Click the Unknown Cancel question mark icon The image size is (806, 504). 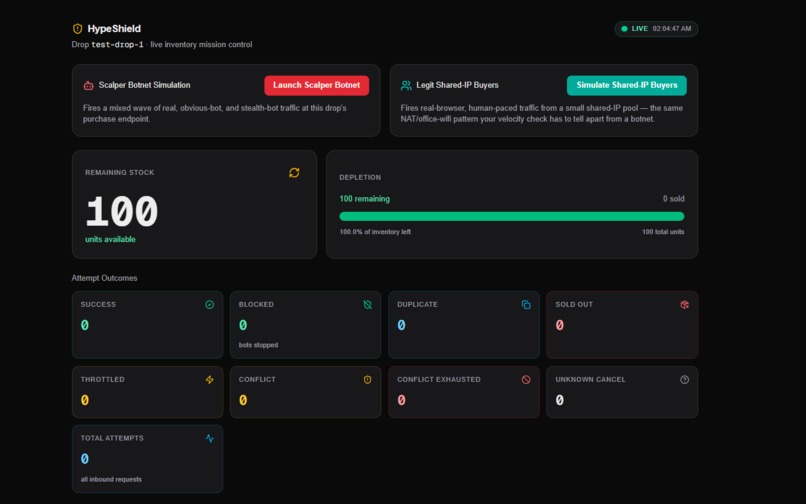click(684, 380)
